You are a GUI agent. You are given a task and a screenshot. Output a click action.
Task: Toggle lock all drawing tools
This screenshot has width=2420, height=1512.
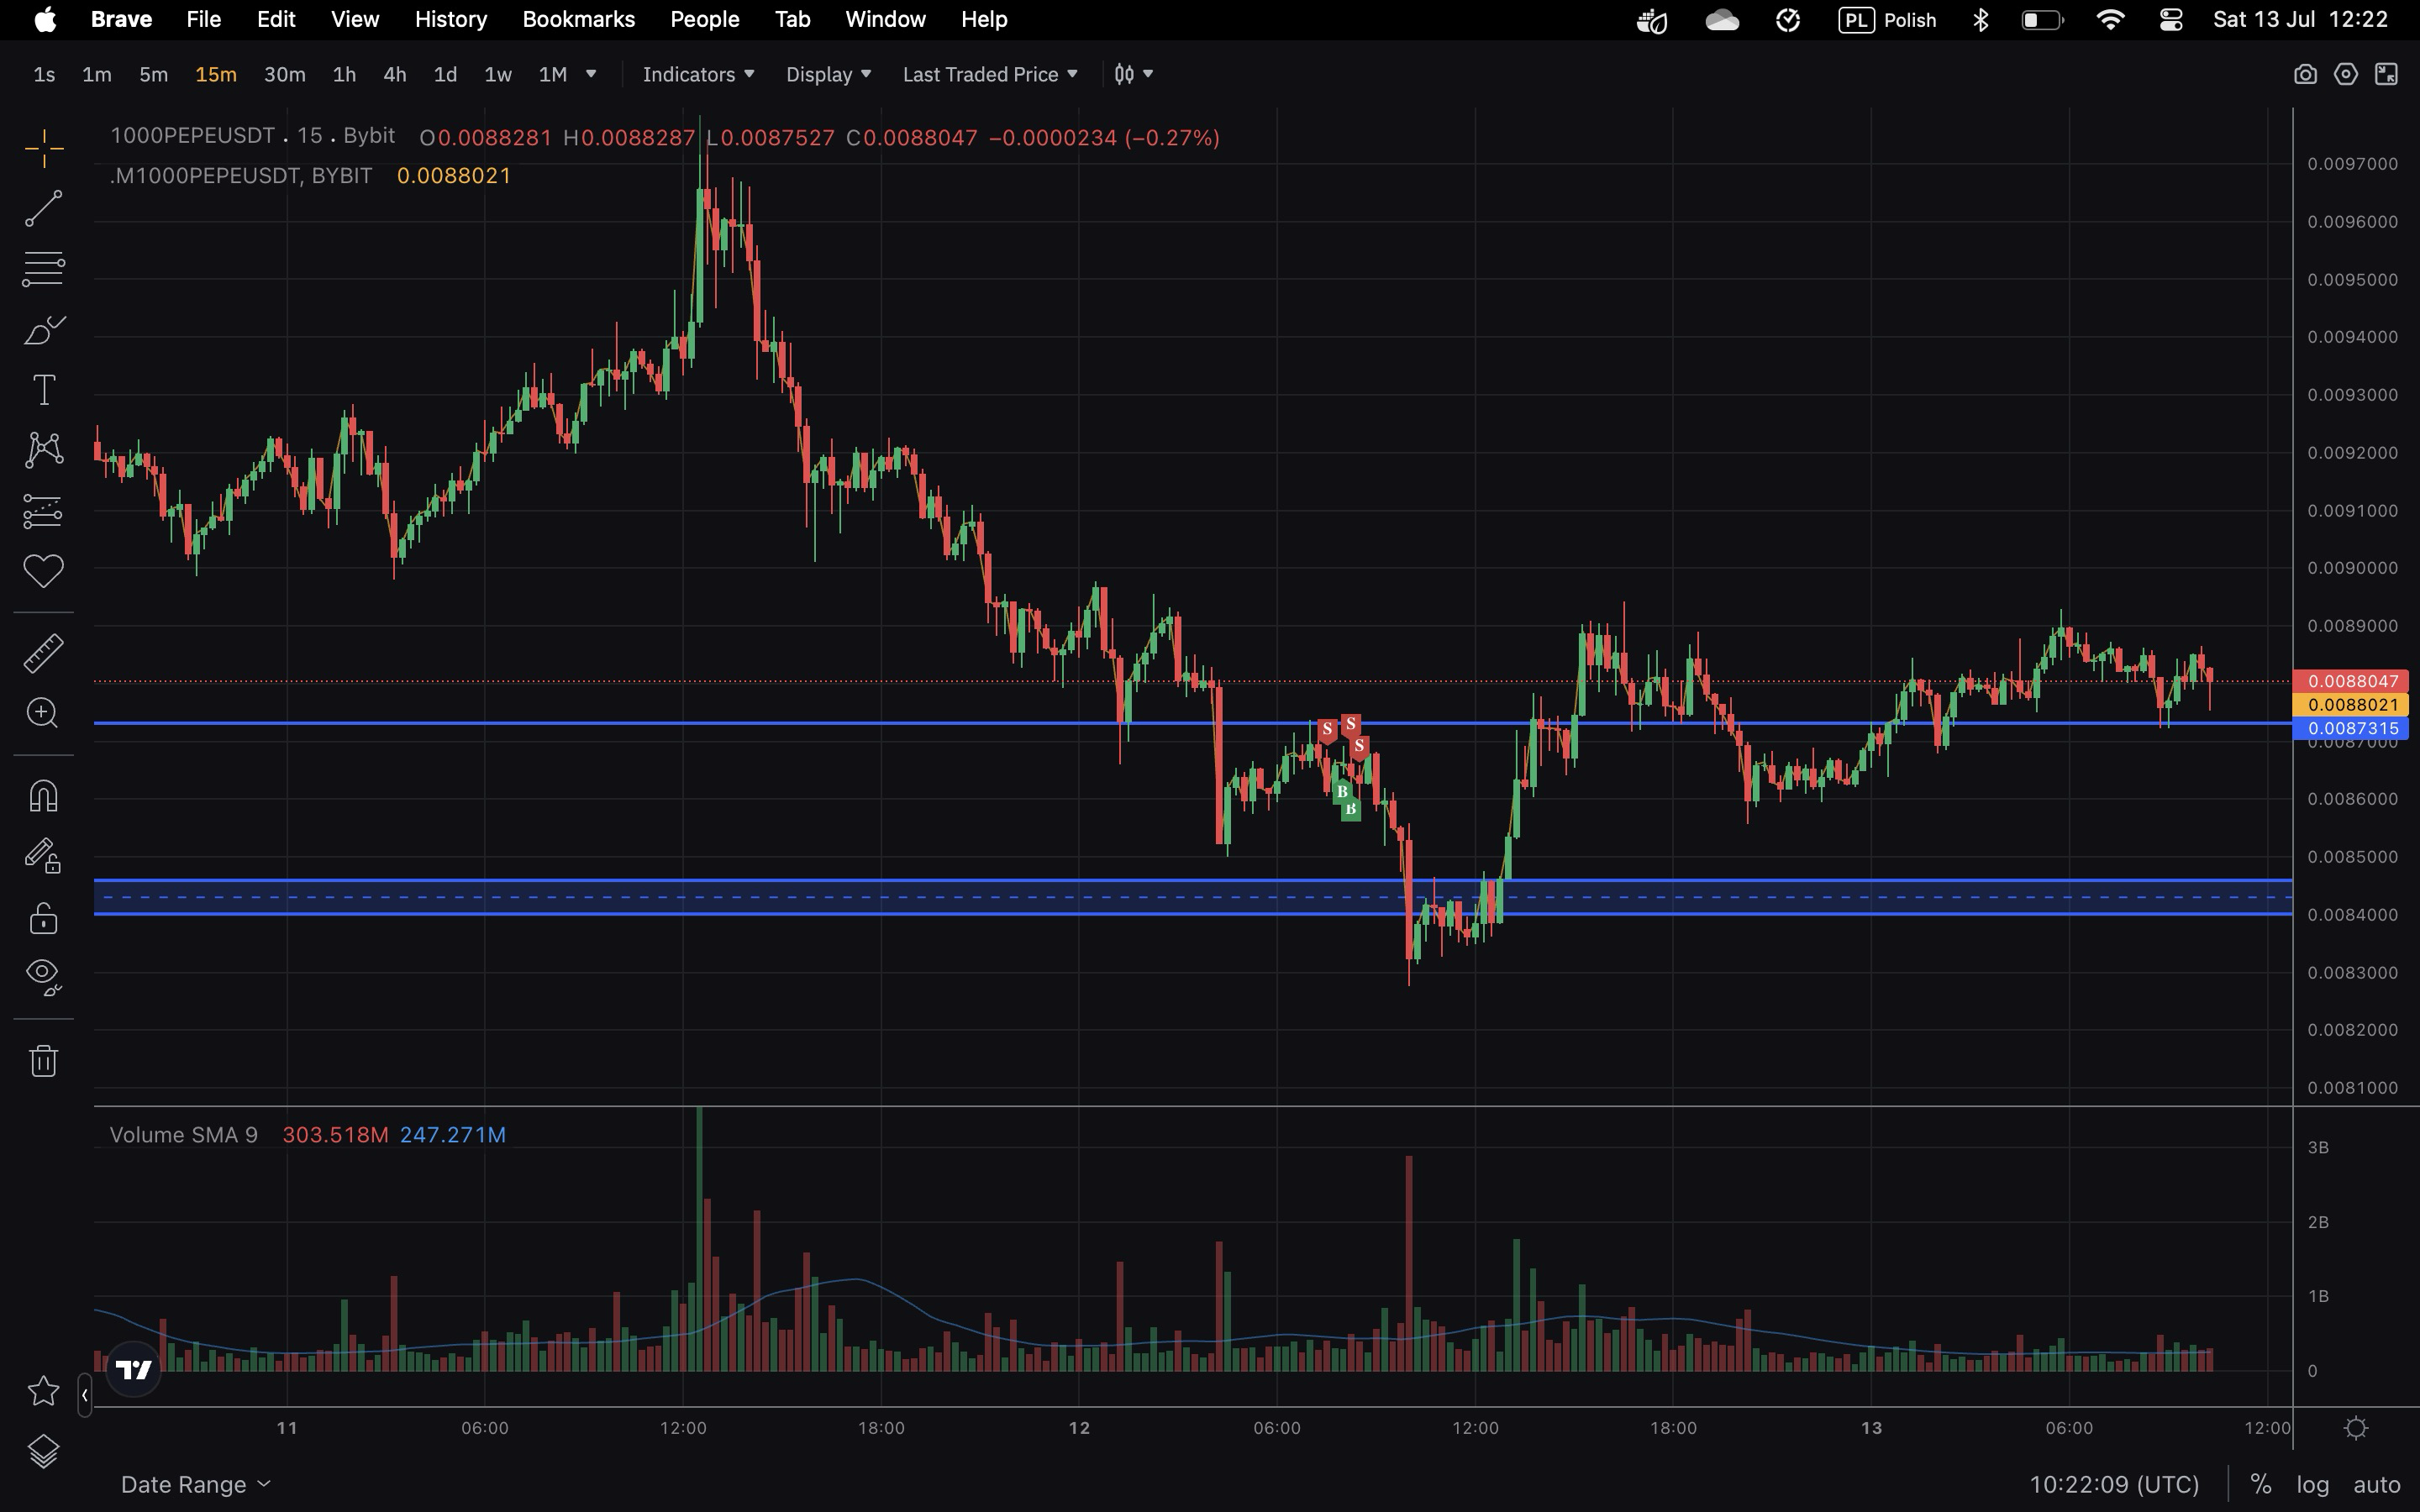tap(44, 917)
